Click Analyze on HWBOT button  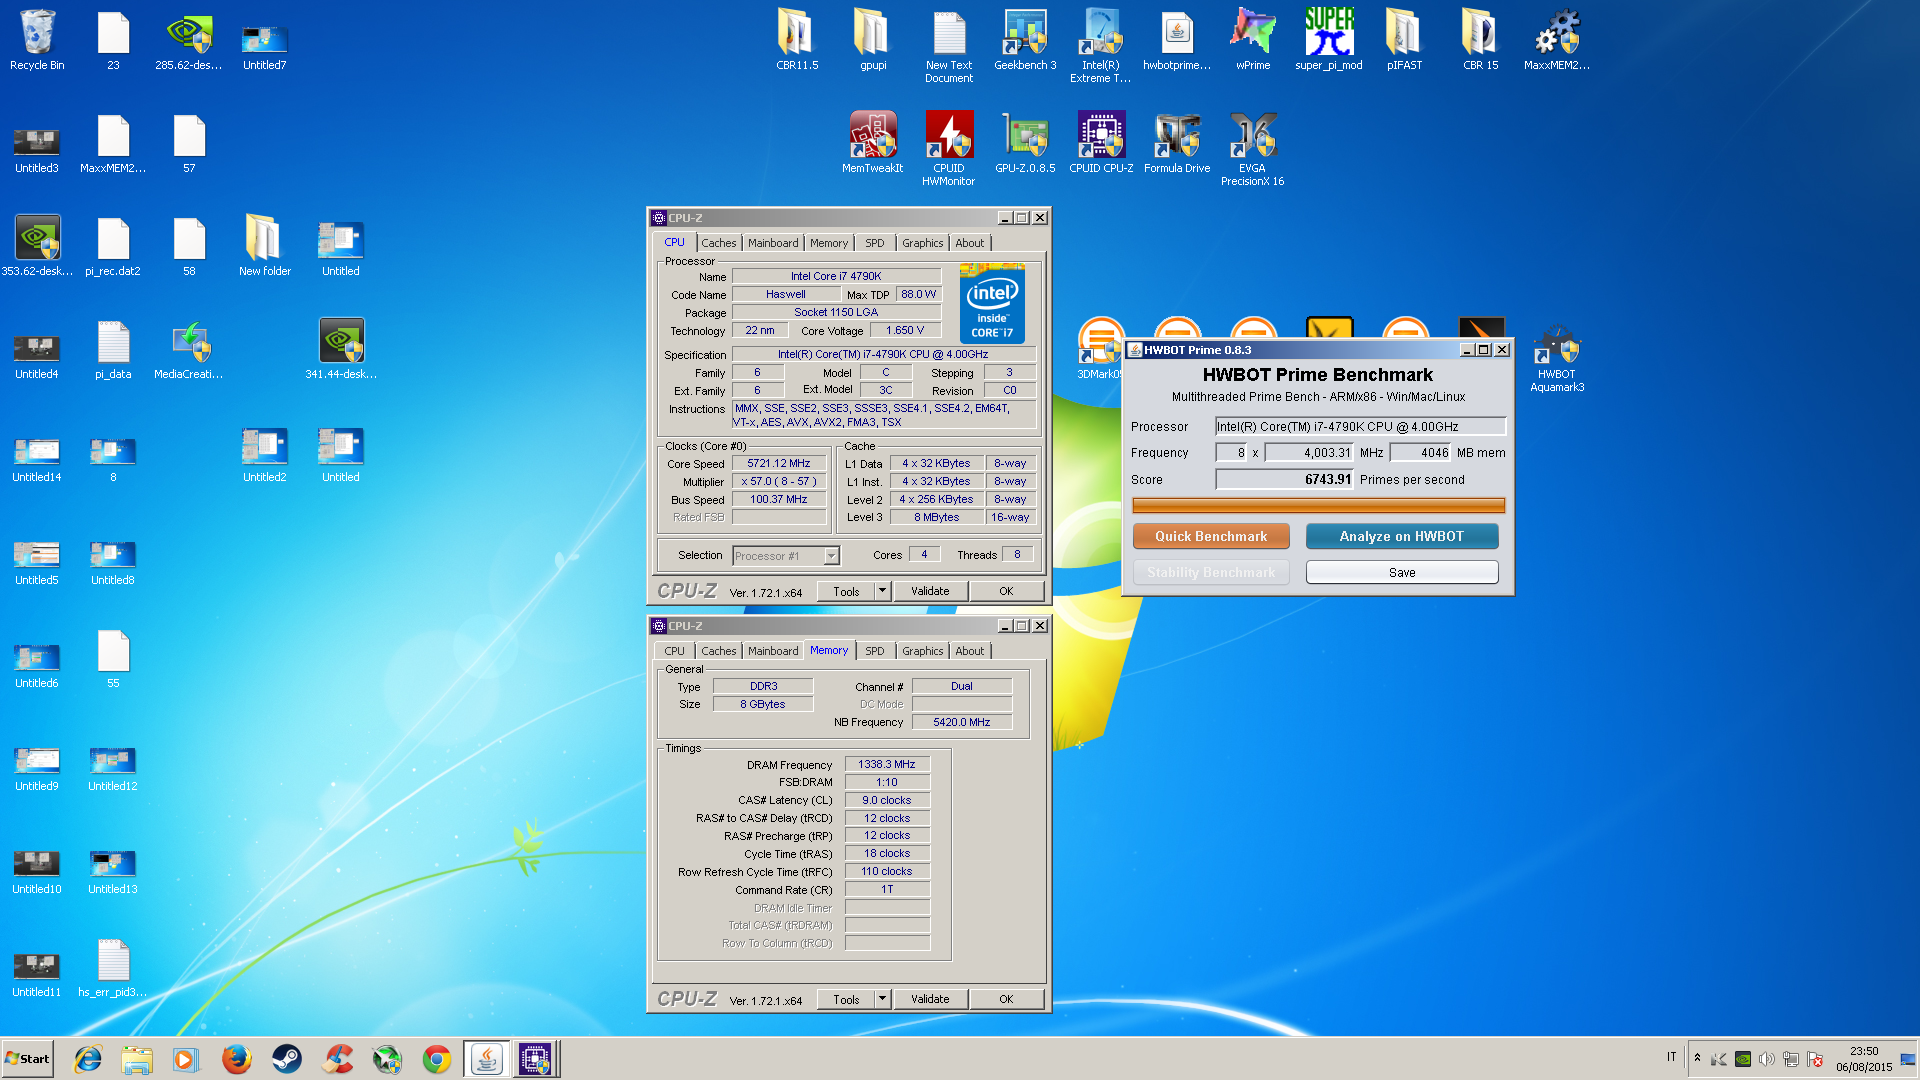point(1402,536)
